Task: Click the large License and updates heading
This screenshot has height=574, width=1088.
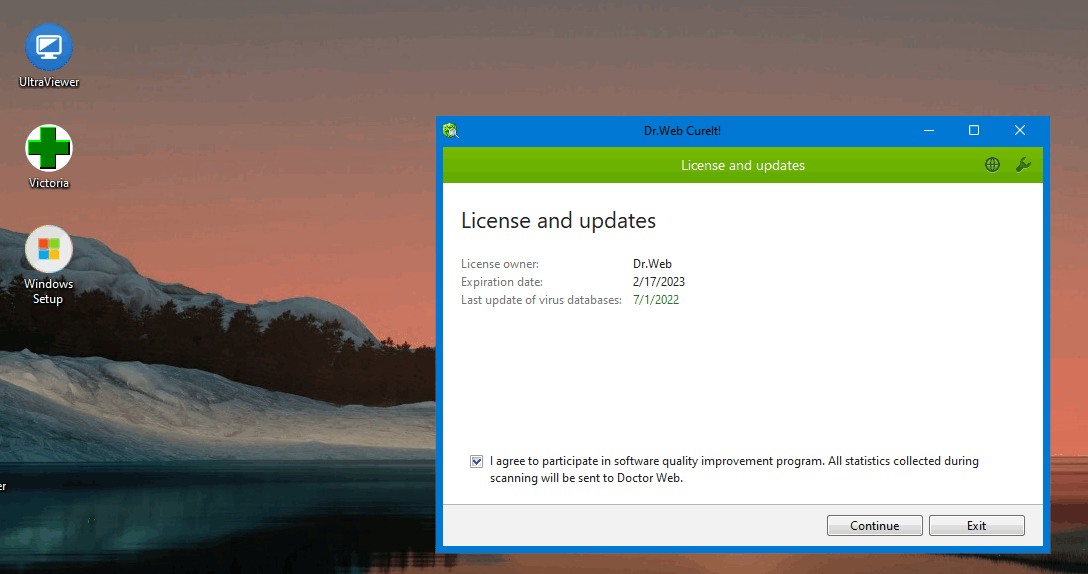Action: [x=558, y=221]
